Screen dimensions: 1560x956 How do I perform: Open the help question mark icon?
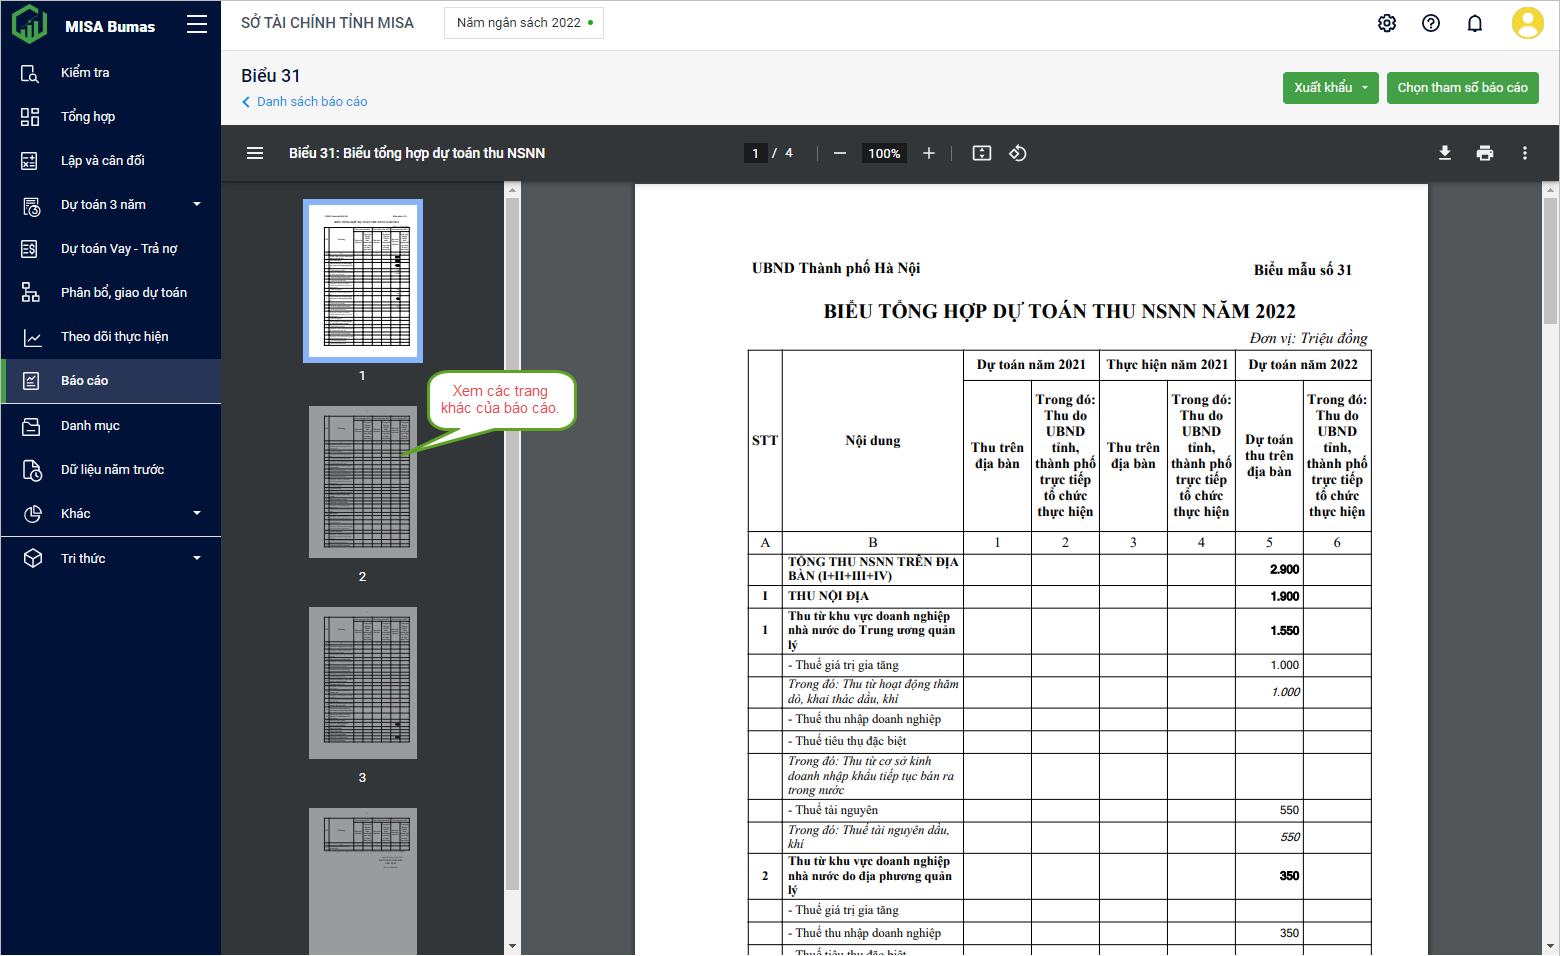(1430, 23)
